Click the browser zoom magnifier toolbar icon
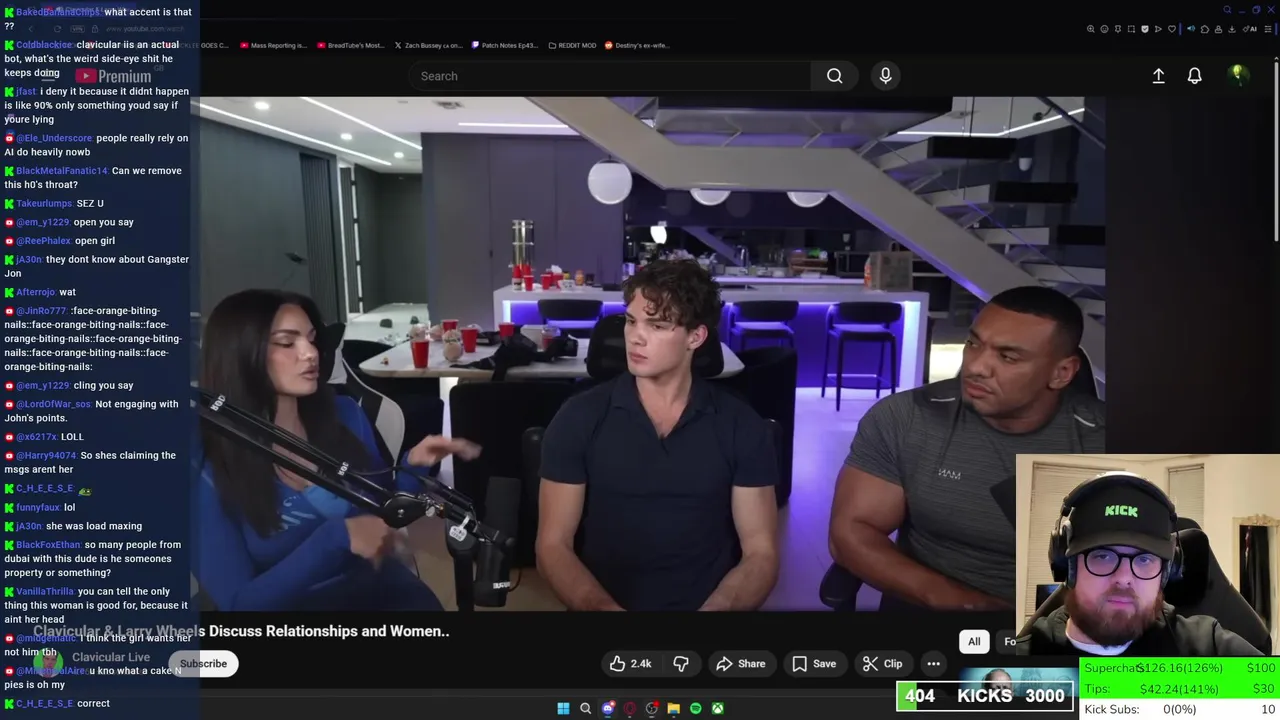1280x720 pixels. click(1091, 29)
